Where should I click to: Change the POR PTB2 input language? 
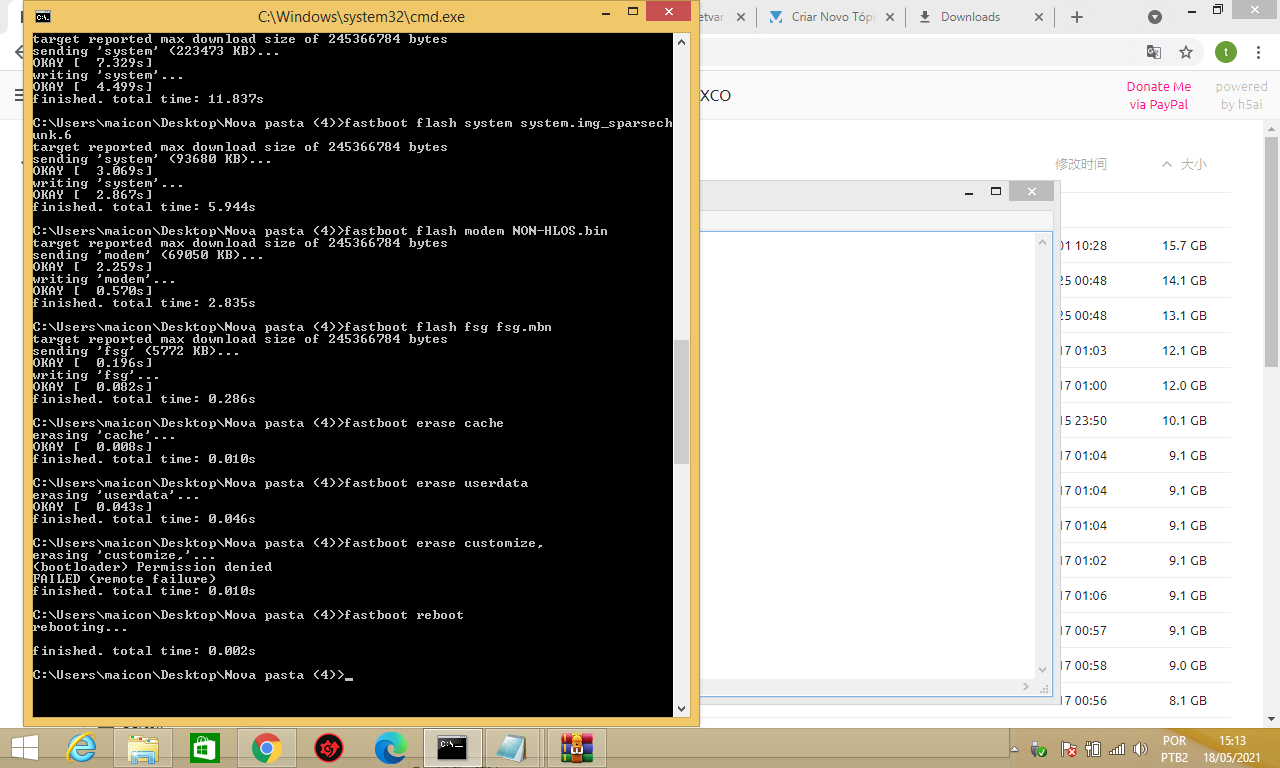1174,749
